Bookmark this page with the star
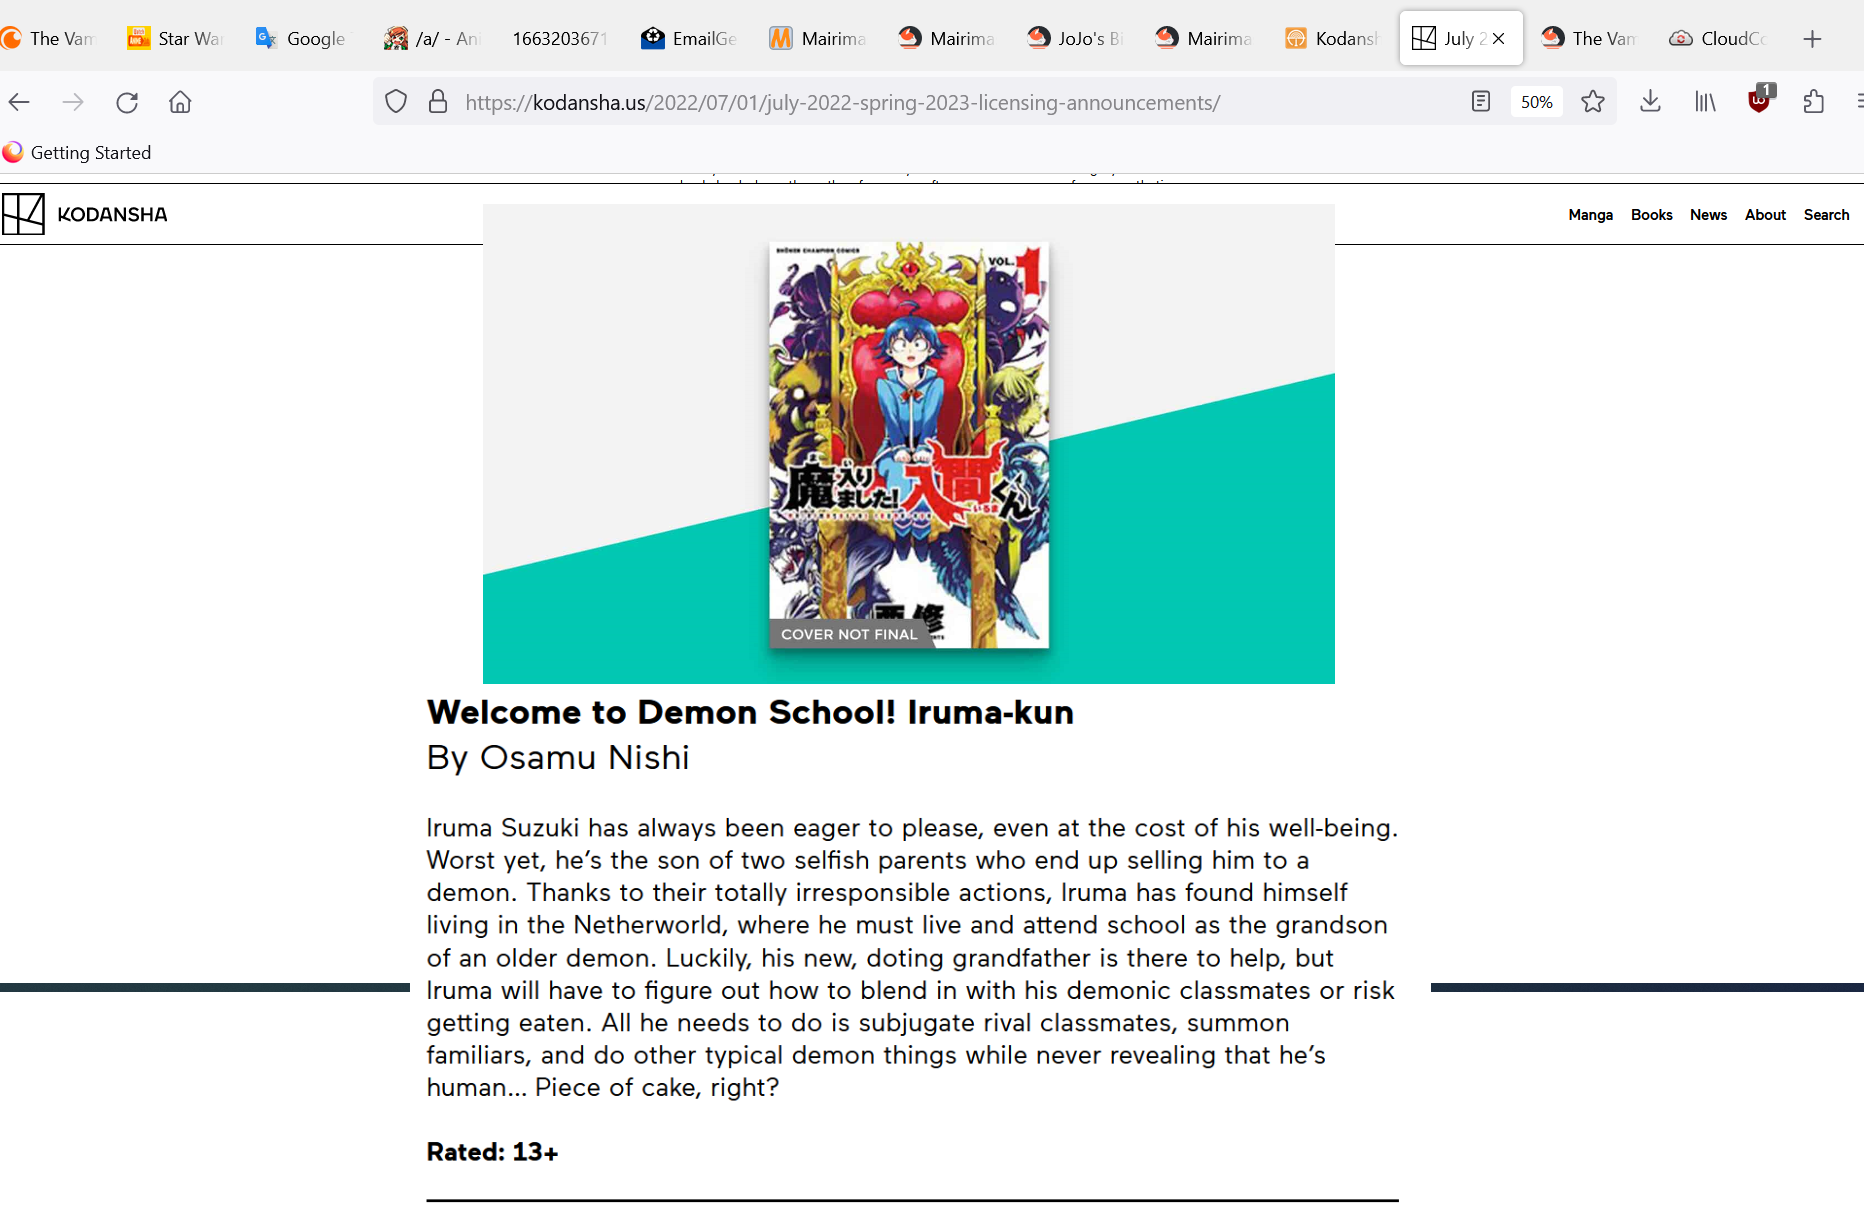This screenshot has width=1864, height=1206. [x=1593, y=102]
